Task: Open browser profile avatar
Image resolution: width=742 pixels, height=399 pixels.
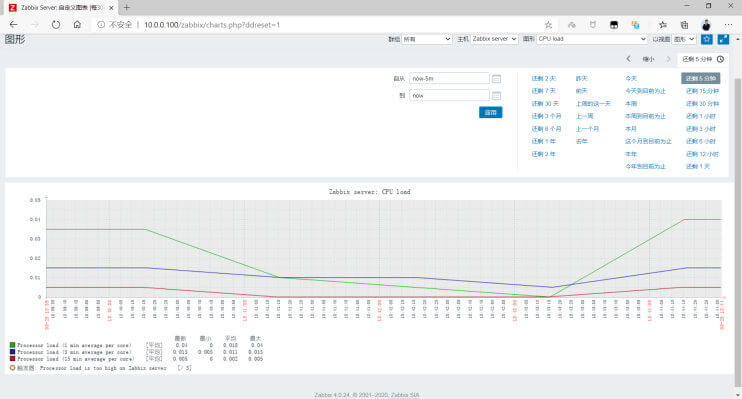Action: 706,25
